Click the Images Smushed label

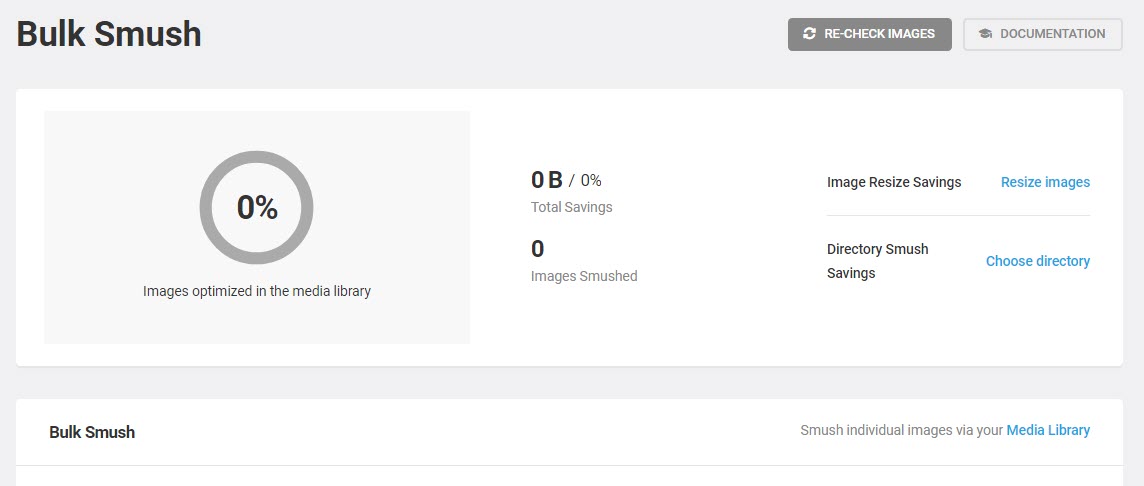(x=584, y=276)
